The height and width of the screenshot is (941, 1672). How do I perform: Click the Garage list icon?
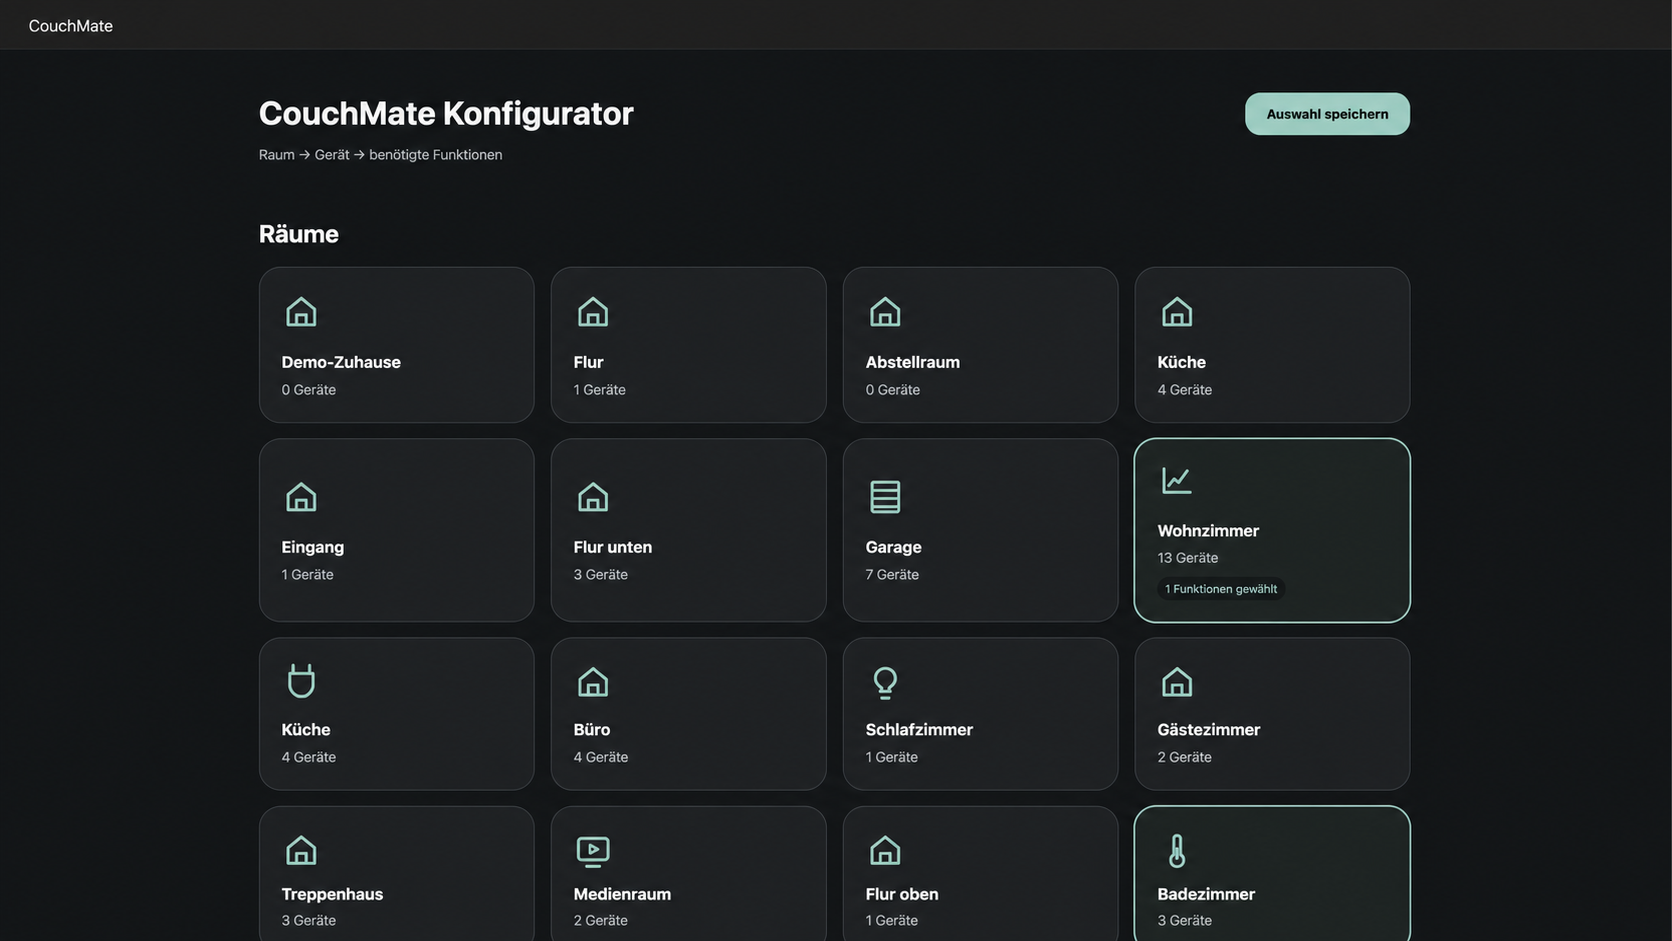[x=885, y=497]
